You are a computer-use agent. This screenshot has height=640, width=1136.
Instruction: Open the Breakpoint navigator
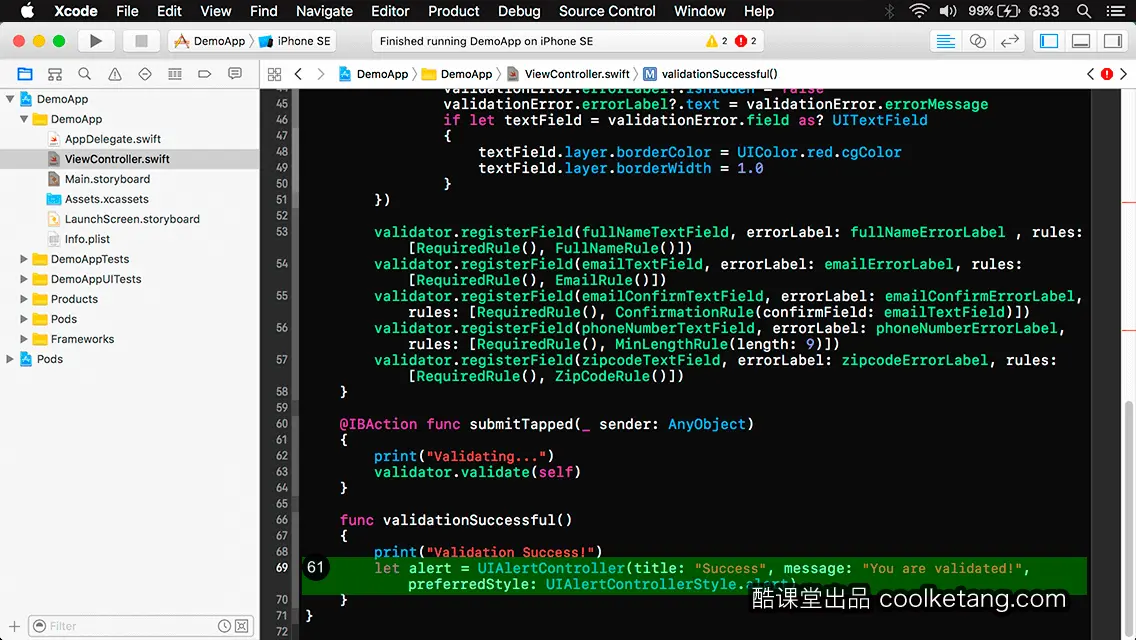(205, 74)
